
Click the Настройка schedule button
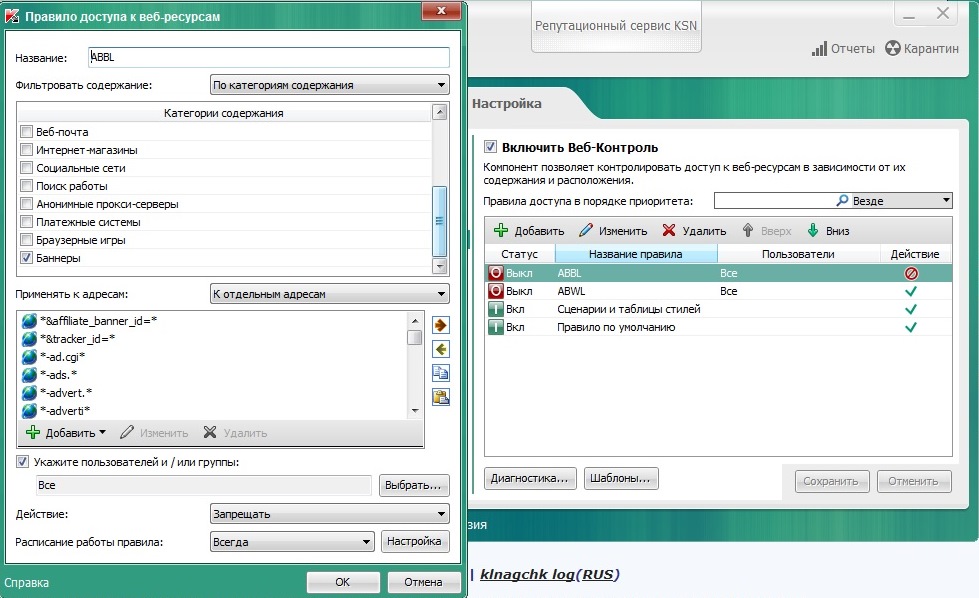[414, 542]
